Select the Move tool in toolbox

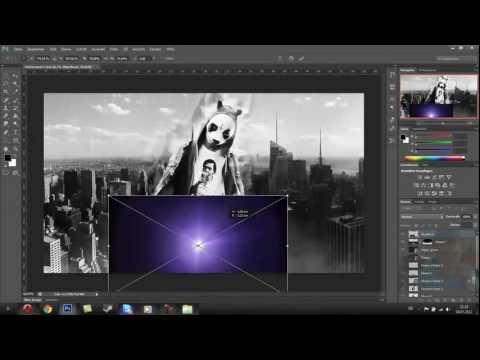coord(15,75)
